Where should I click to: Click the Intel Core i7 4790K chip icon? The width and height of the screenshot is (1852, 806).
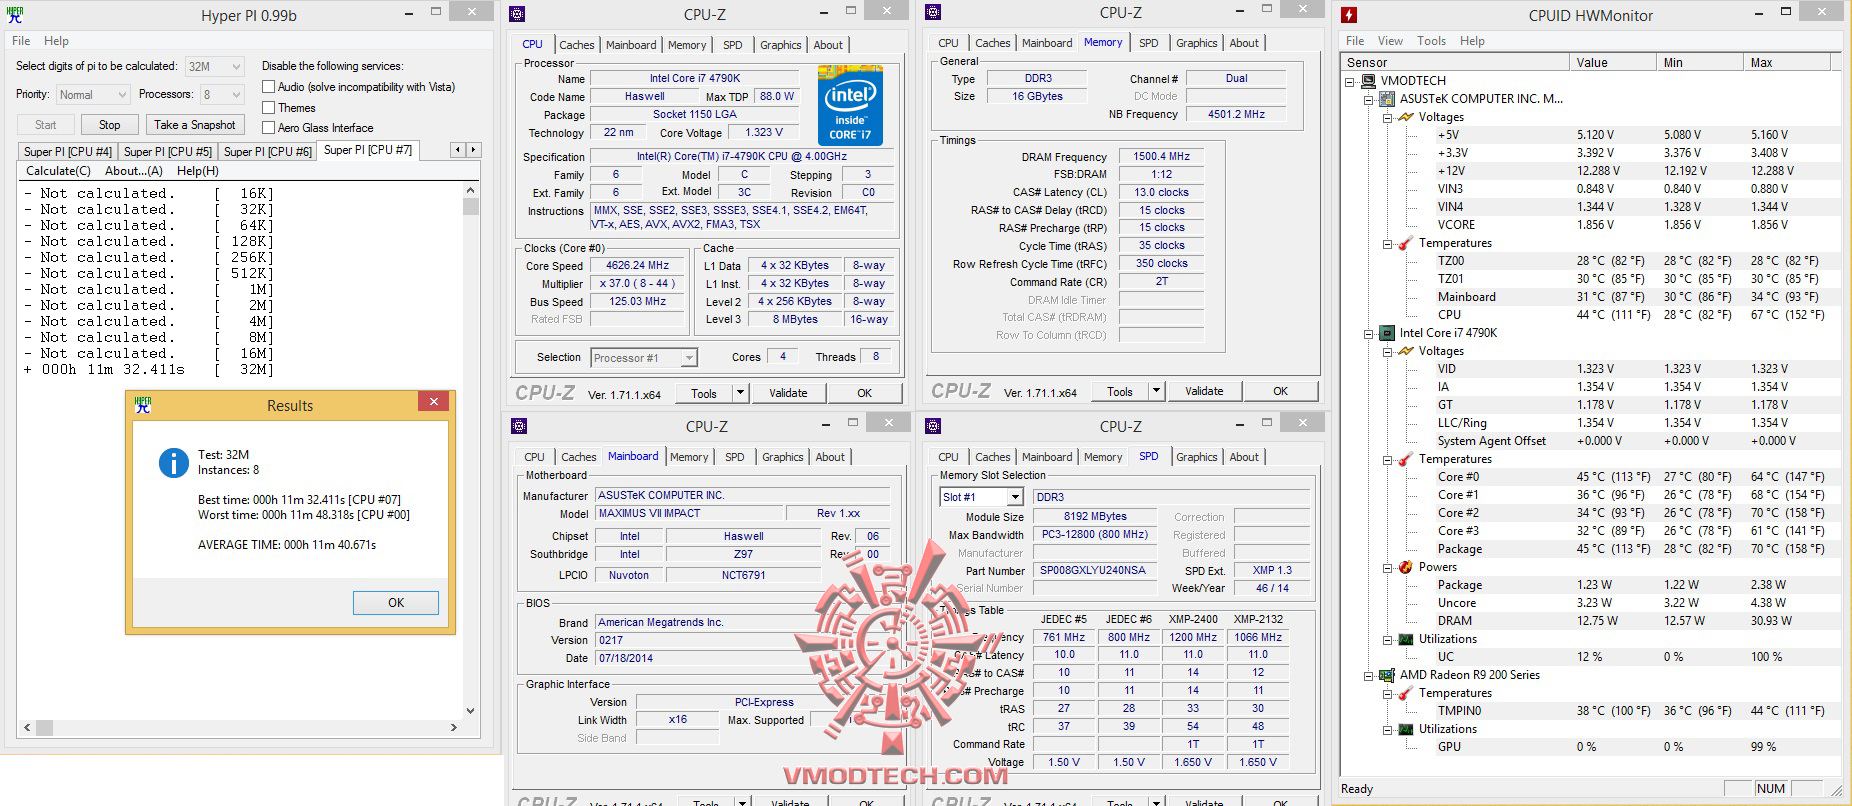[x=1387, y=333]
